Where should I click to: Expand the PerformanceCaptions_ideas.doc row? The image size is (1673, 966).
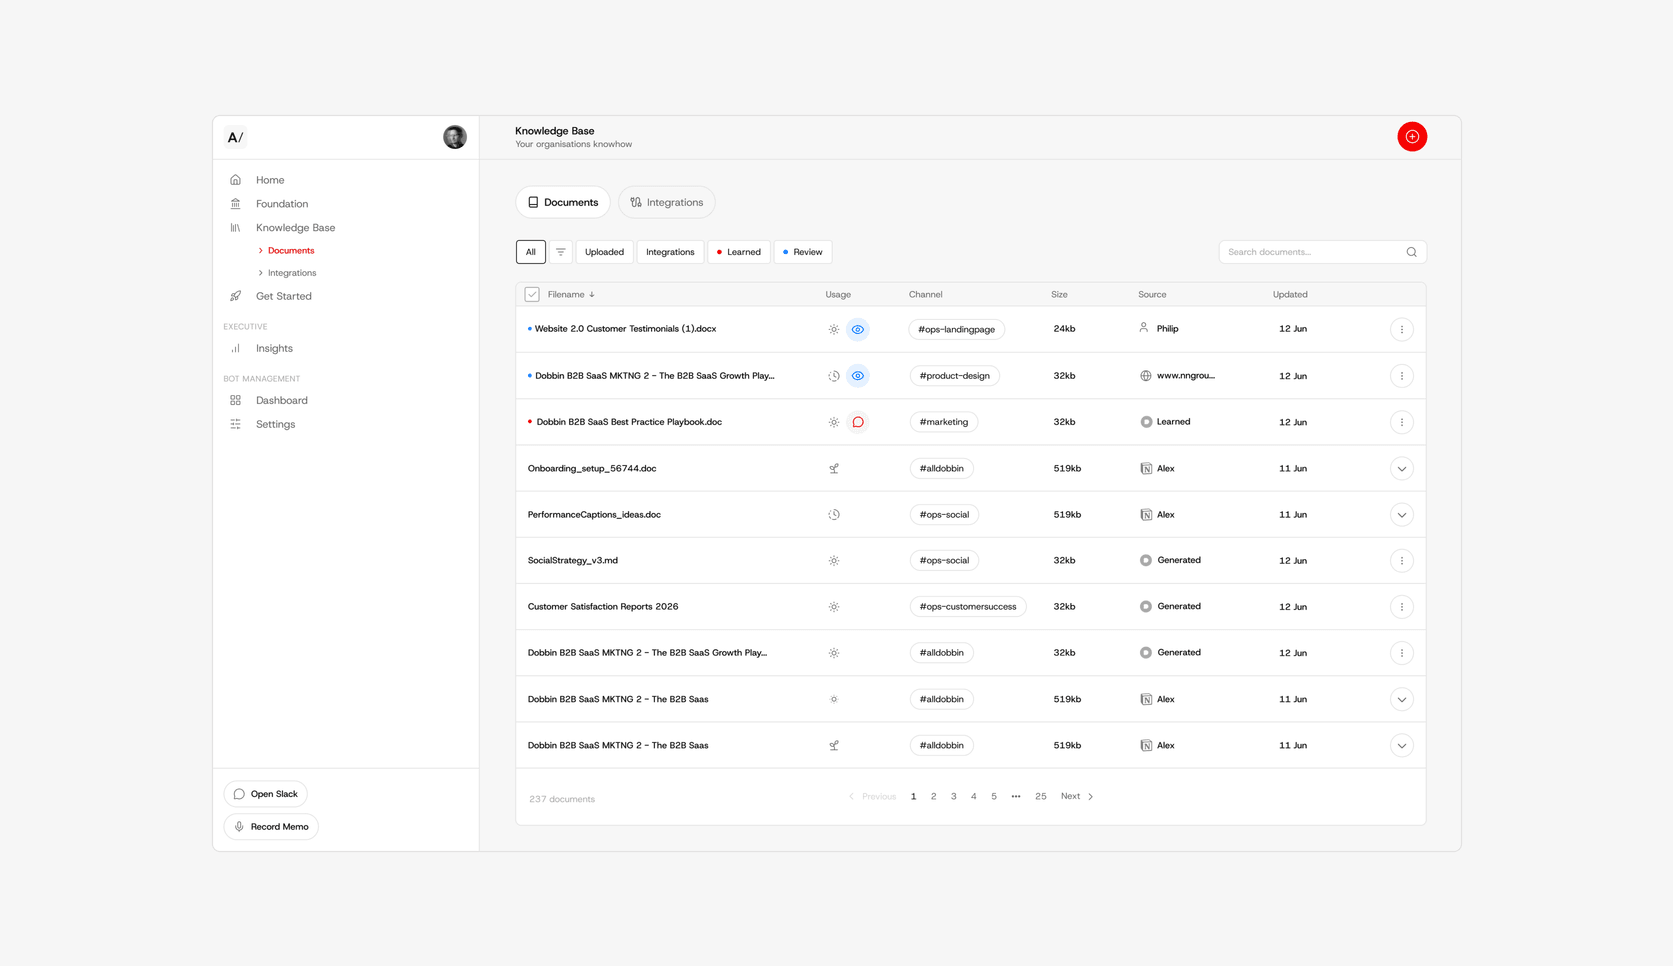click(1401, 515)
